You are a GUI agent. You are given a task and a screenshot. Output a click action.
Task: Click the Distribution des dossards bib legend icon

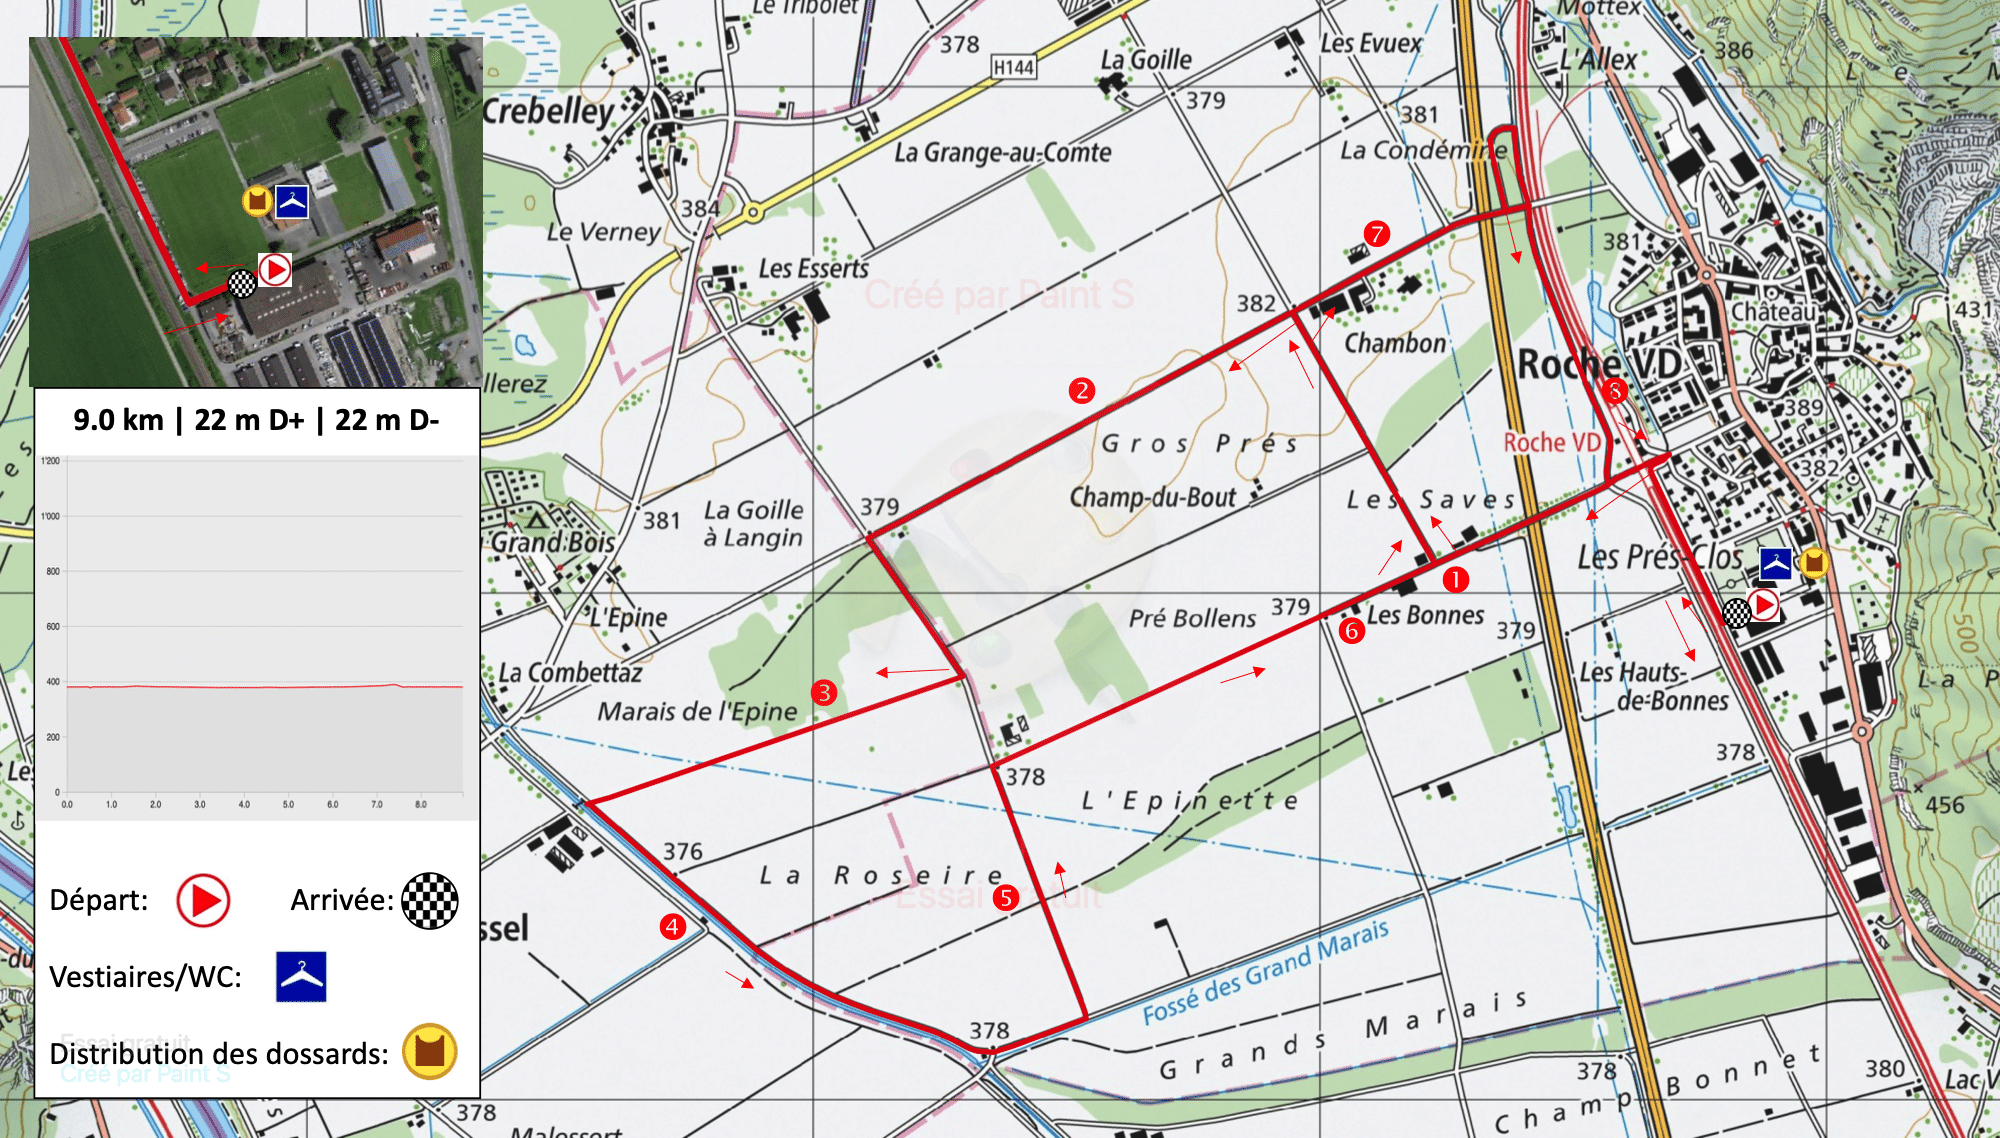click(429, 1052)
